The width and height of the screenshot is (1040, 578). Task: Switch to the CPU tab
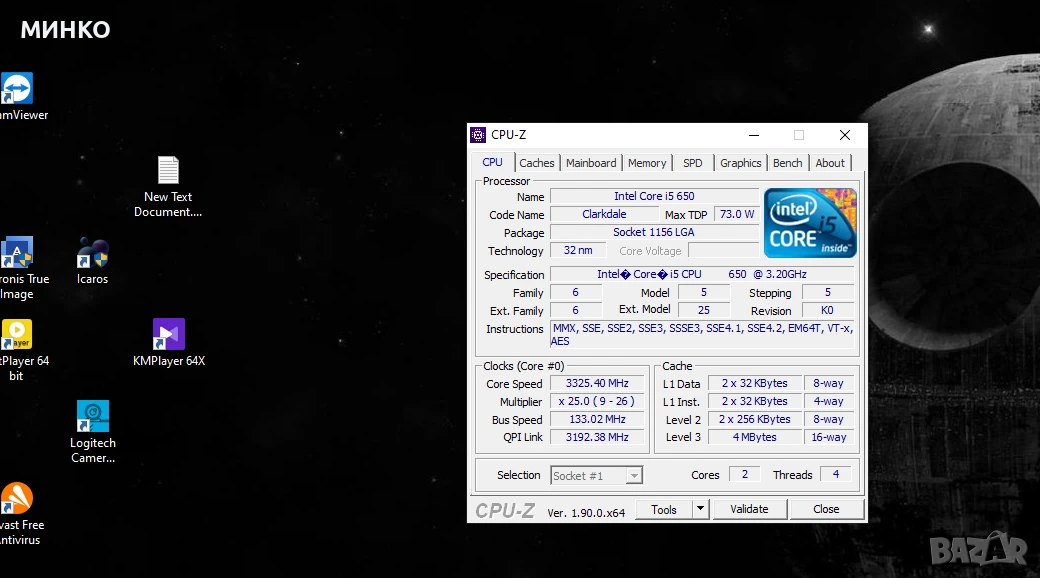[x=492, y=163]
